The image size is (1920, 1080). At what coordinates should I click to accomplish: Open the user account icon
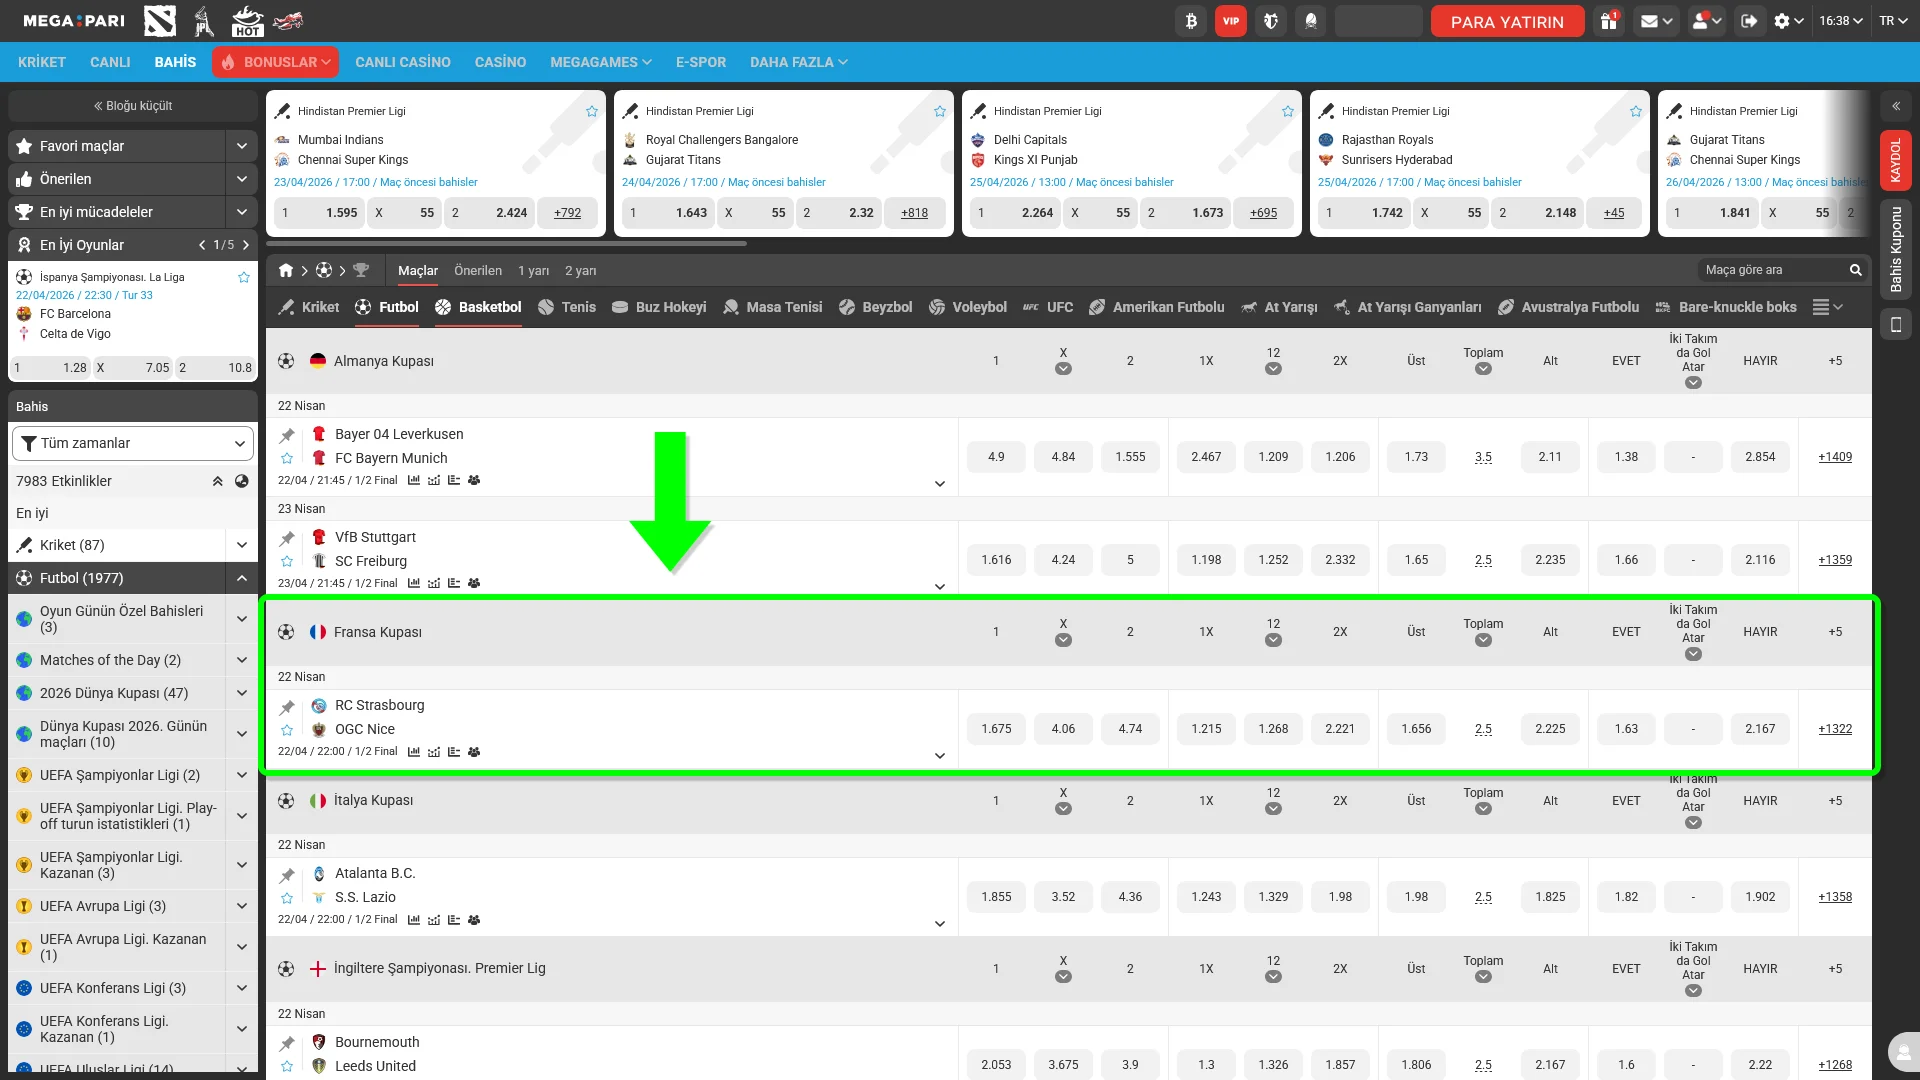tap(1706, 21)
